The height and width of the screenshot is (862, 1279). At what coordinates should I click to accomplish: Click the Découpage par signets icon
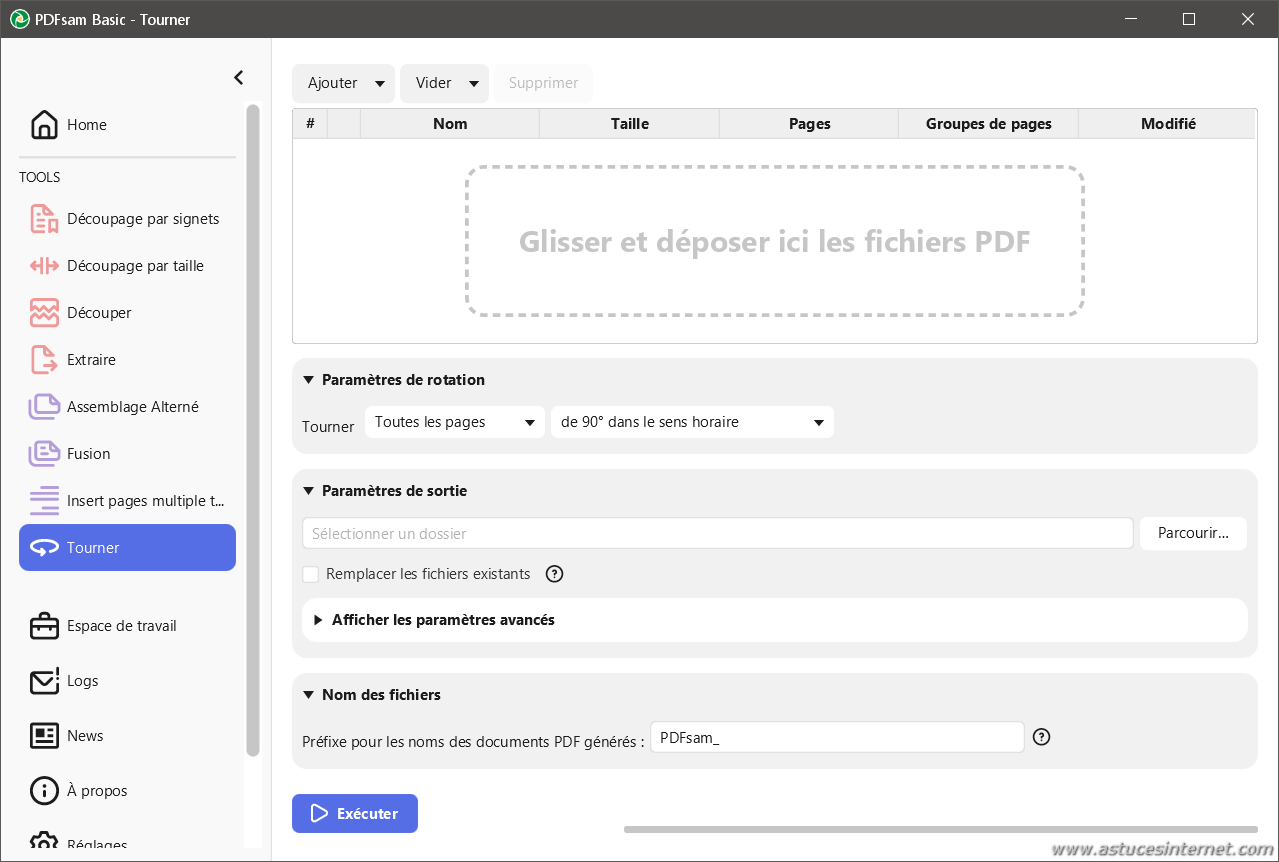(44, 219)
